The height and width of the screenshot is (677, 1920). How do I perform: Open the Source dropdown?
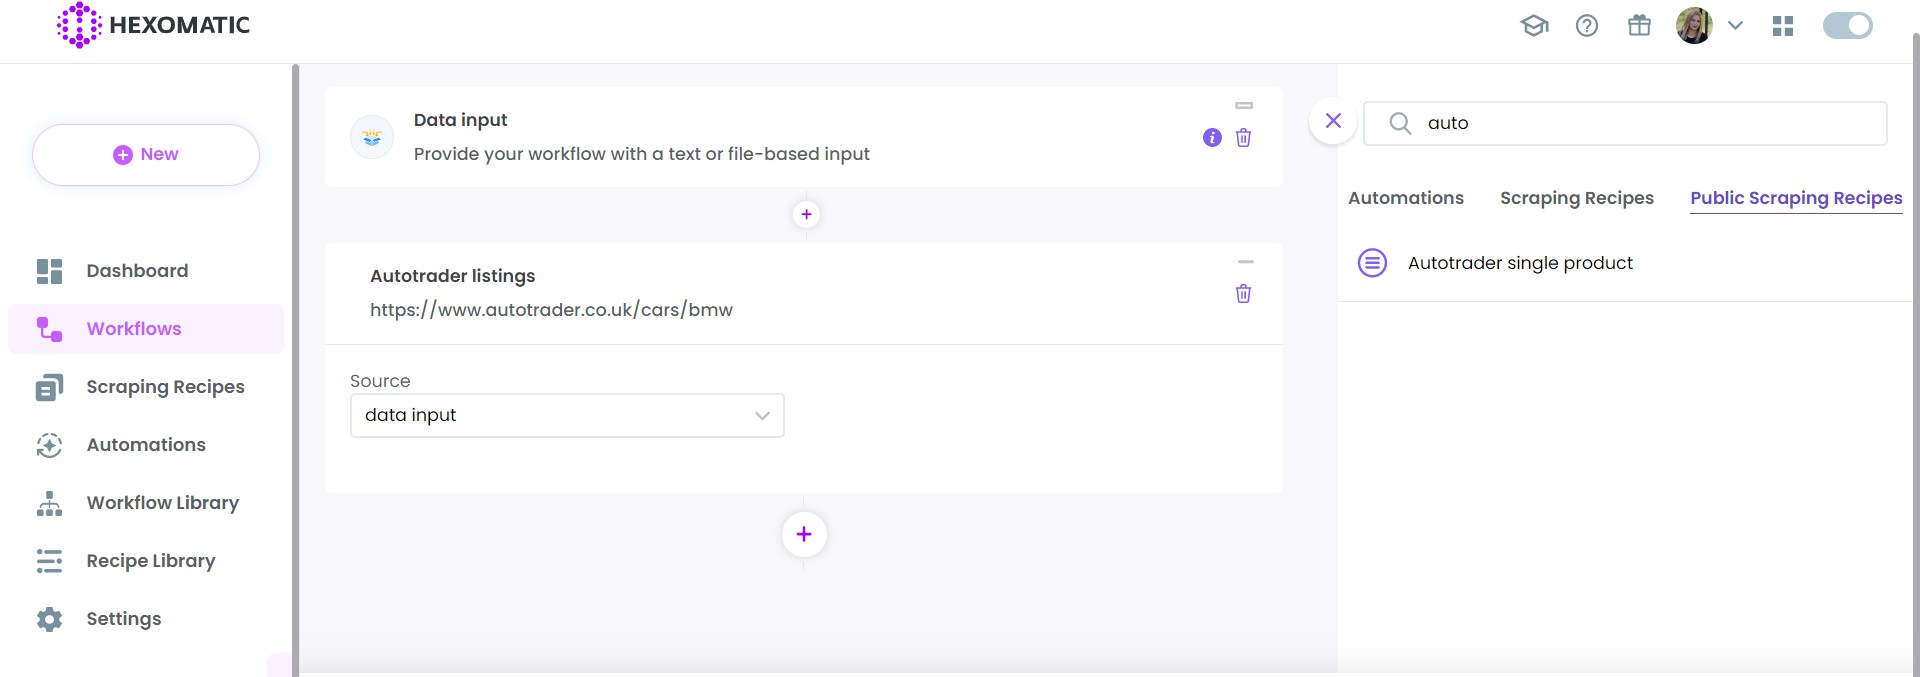click(567, 415)
